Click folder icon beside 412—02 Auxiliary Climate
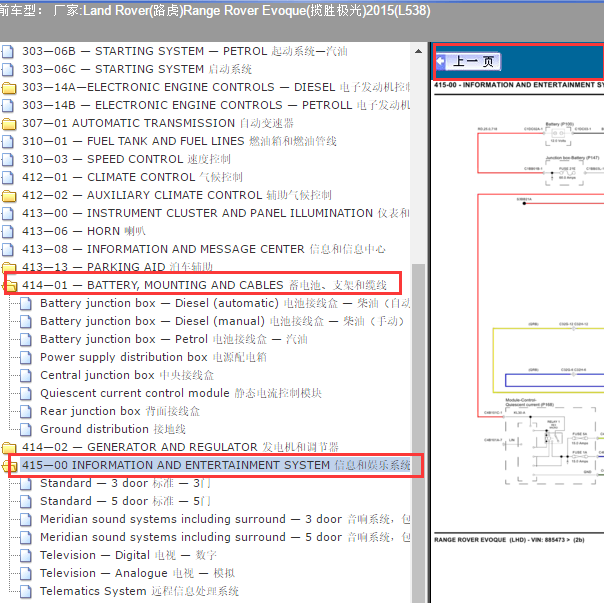 click(9, 196)
